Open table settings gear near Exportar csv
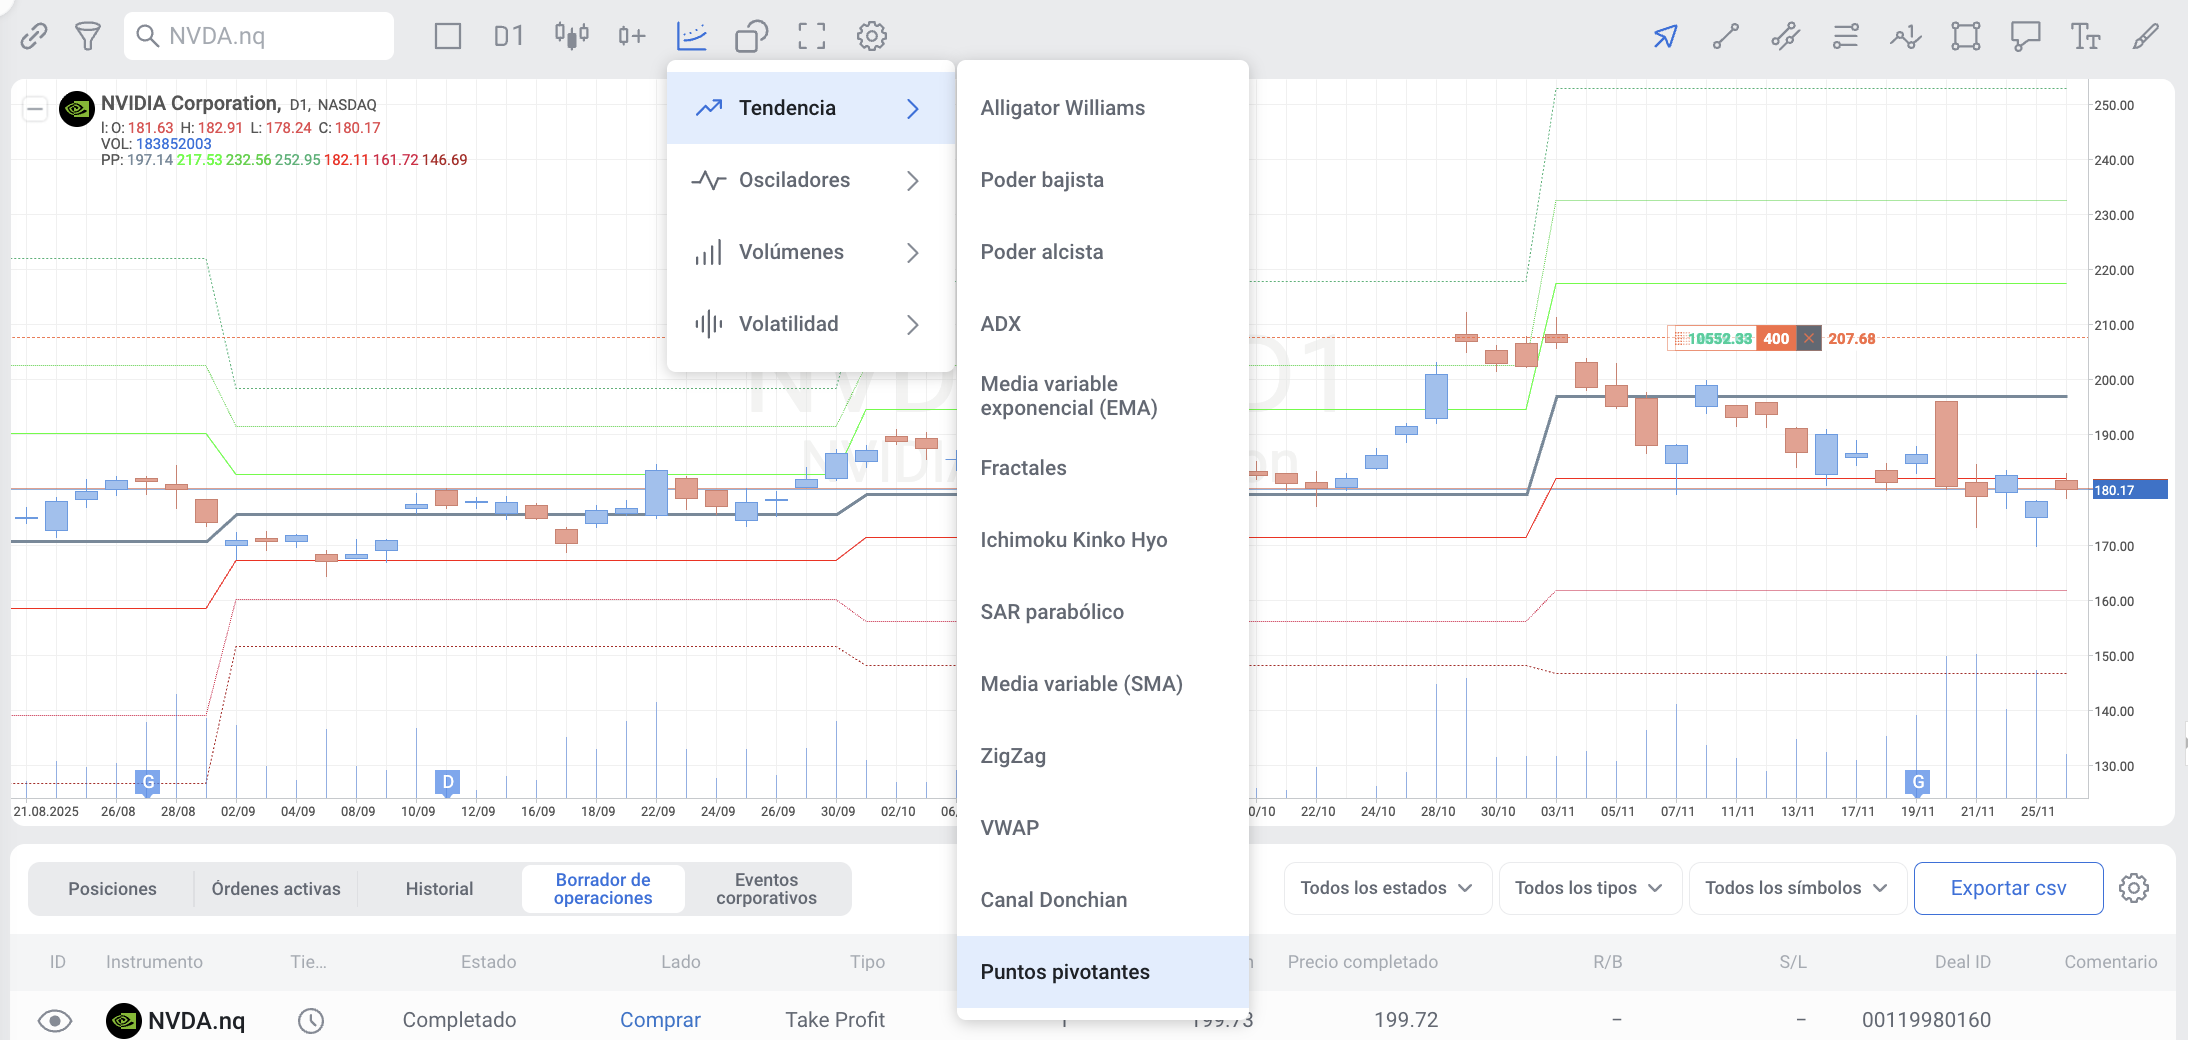The height and width of the screenshot is (1040, 2188). [2134, 888]
